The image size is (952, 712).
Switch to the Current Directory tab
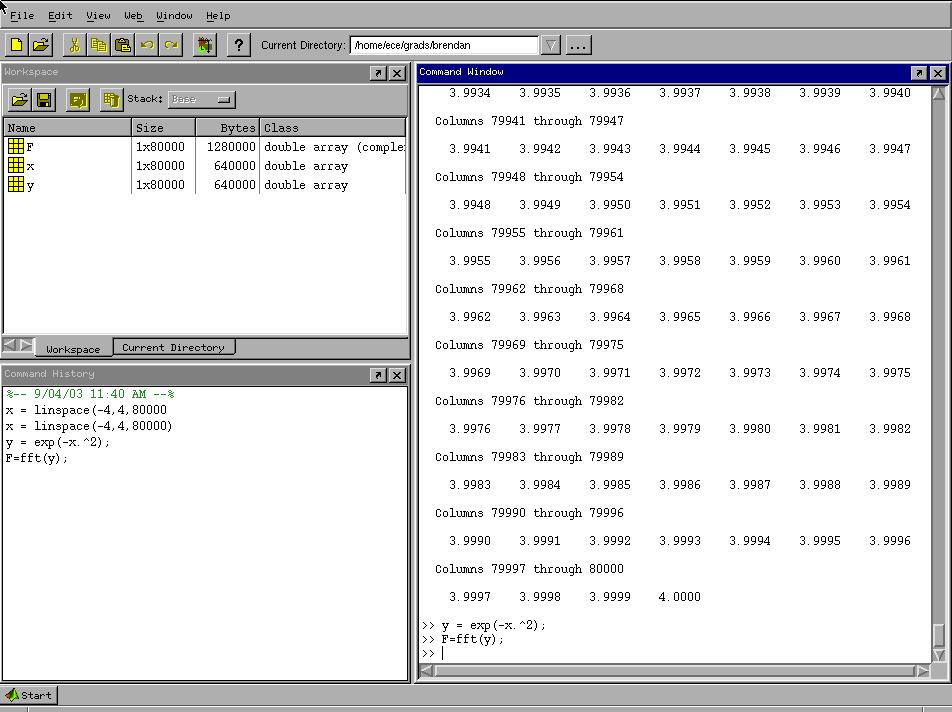coord(174,347)
